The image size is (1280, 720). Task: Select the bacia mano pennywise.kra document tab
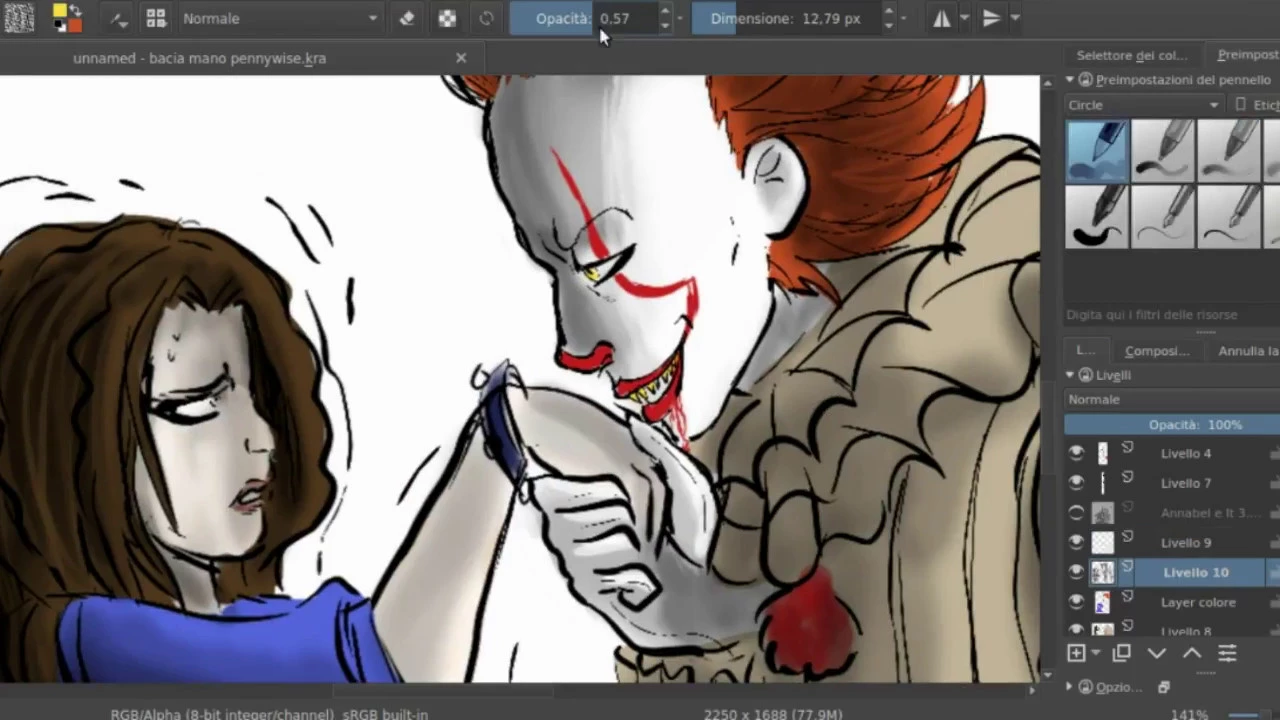(x=199, y=58)
